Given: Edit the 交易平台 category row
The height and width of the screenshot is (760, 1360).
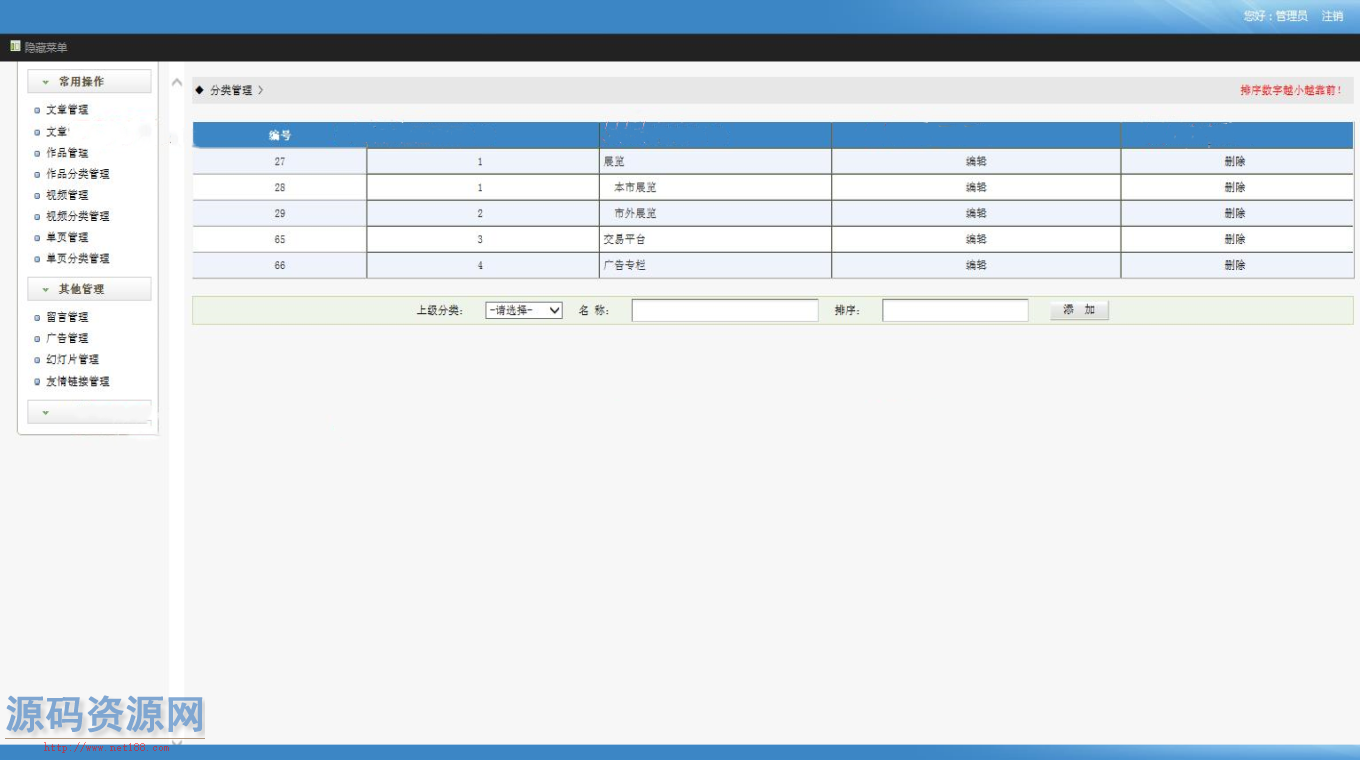Looking at the screenshot, I should point(975,239).
